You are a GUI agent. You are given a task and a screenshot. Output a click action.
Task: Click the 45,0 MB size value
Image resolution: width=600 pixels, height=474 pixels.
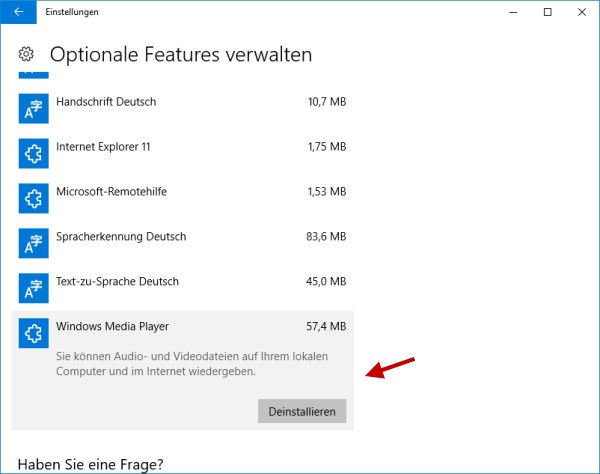(326, 281)
